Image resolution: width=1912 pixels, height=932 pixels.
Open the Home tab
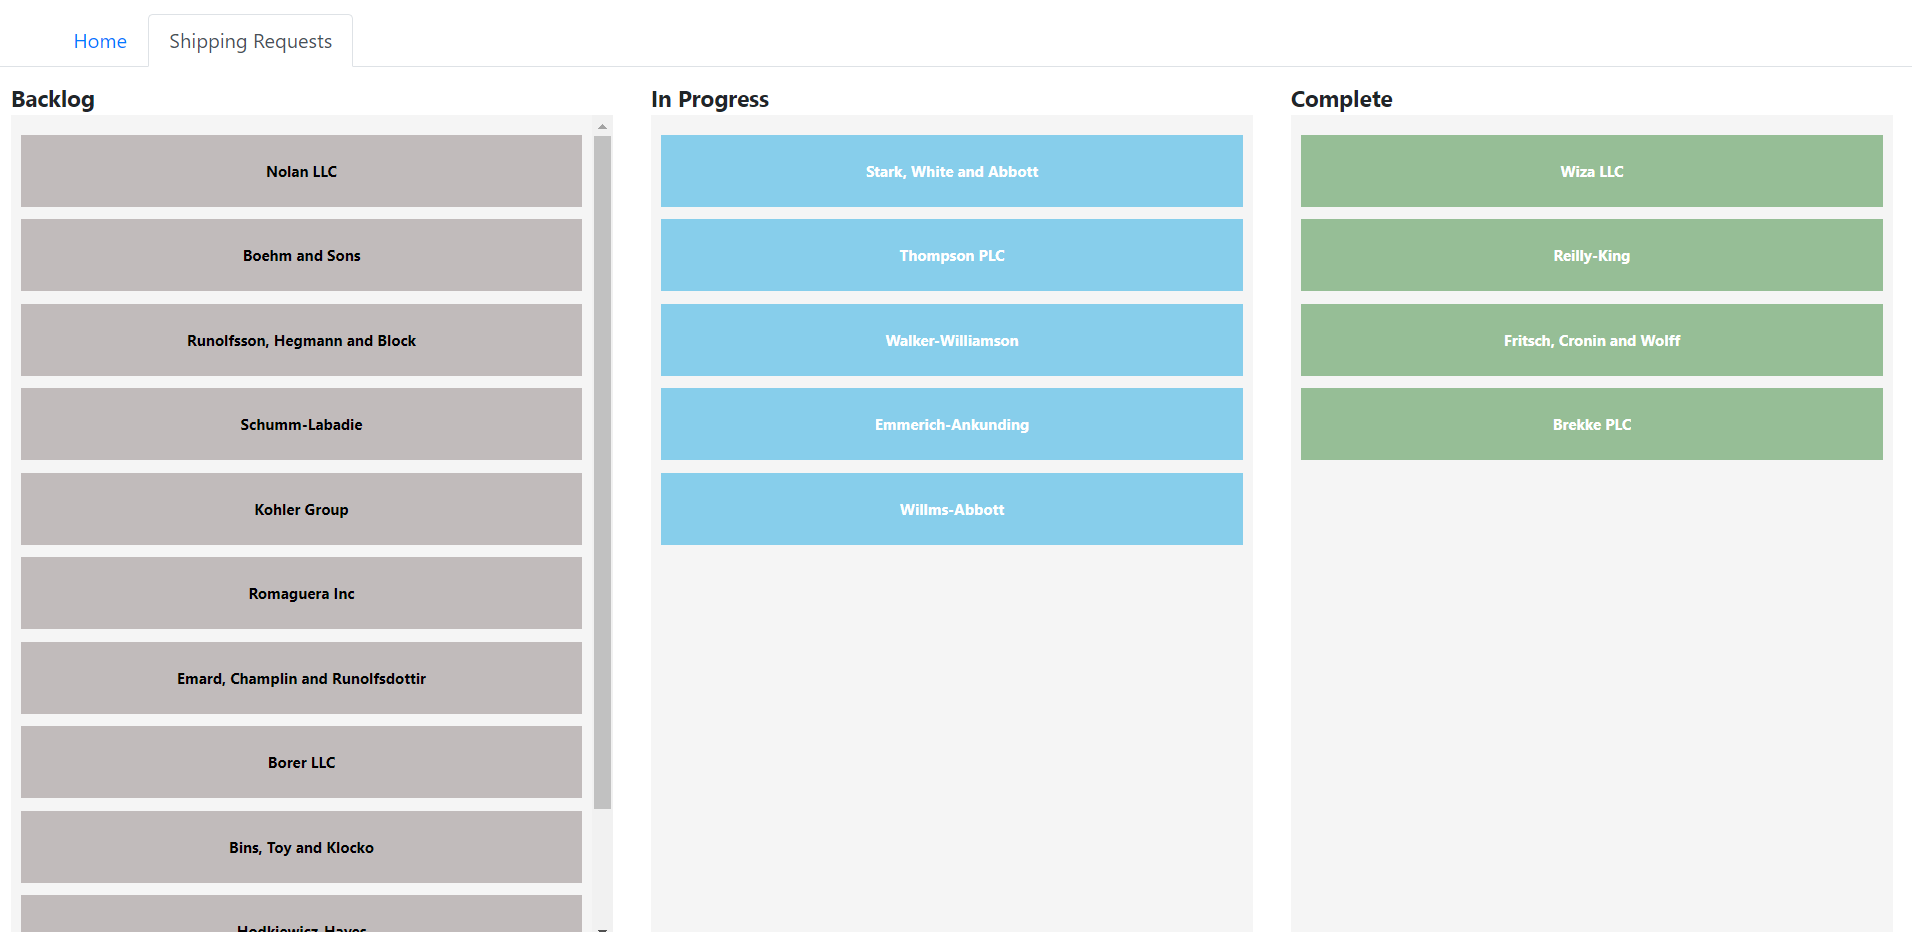[x=100, y=41]
